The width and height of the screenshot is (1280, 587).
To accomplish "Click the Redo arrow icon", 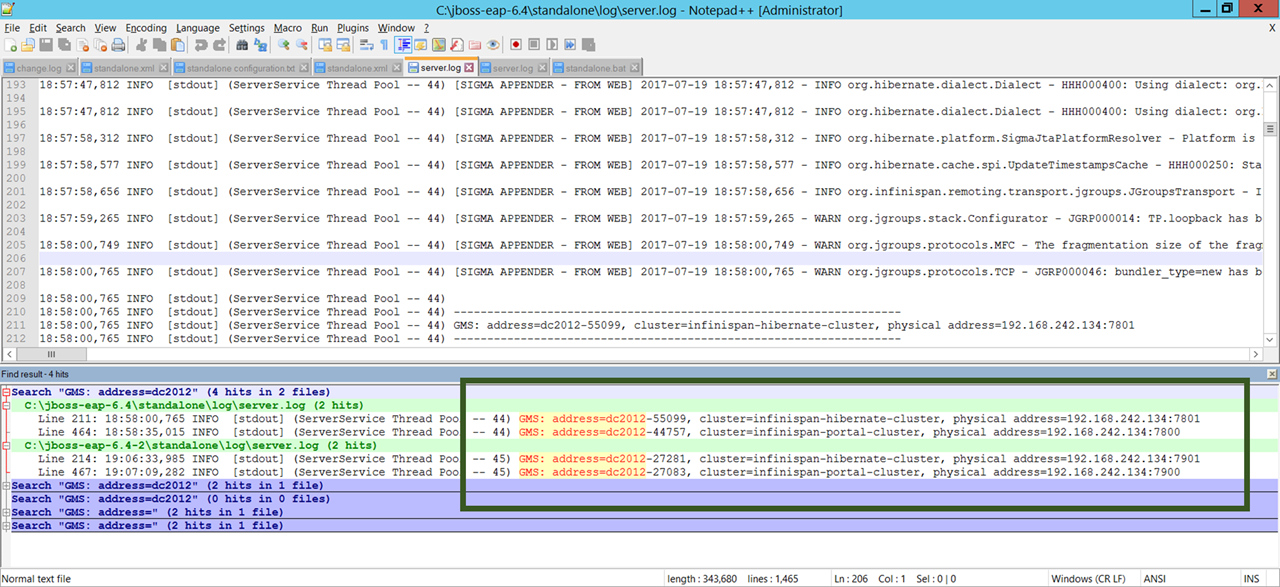I will pyautogui.click(x=220, y=45).
